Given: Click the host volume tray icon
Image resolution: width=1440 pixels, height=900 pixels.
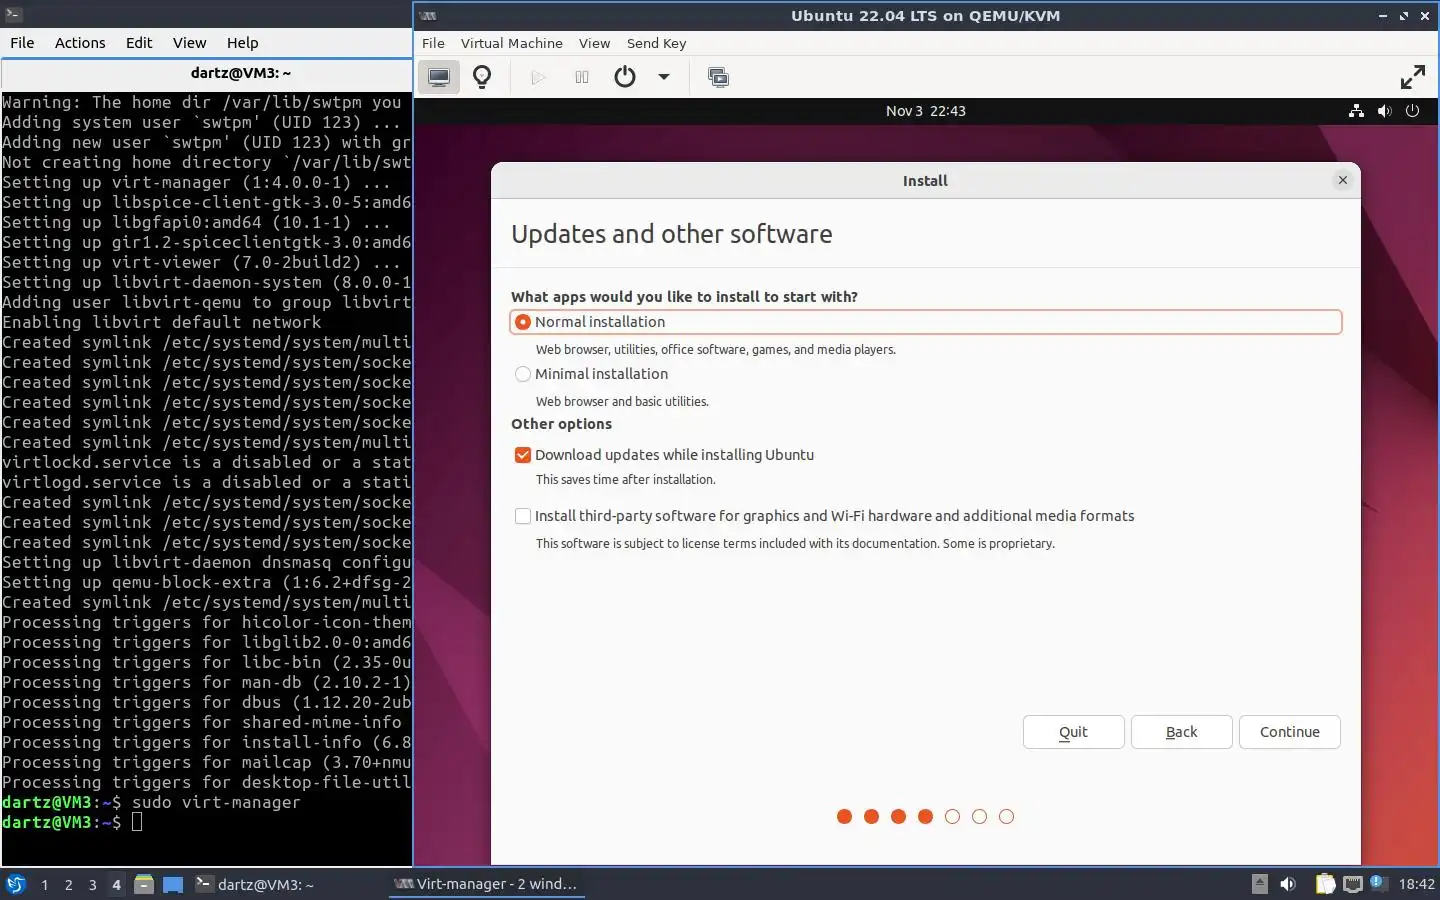Looking at the screenshot, I should pos(1288,884).
